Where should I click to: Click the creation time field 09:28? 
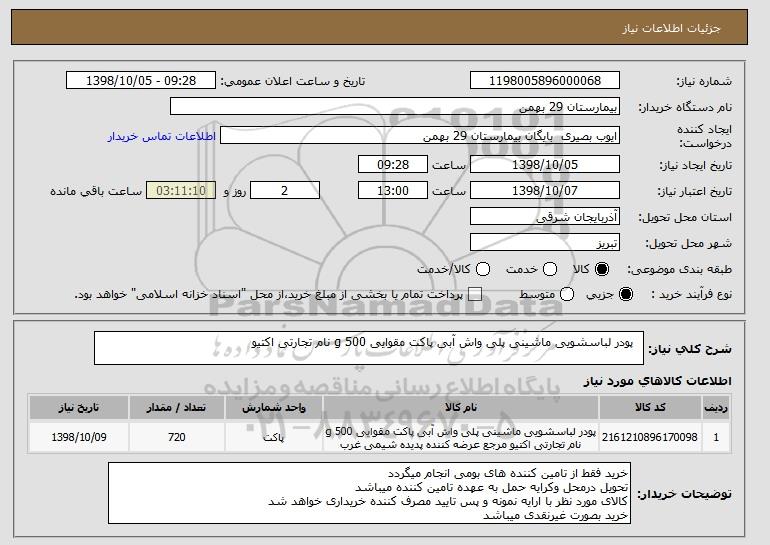click(393, 164)
